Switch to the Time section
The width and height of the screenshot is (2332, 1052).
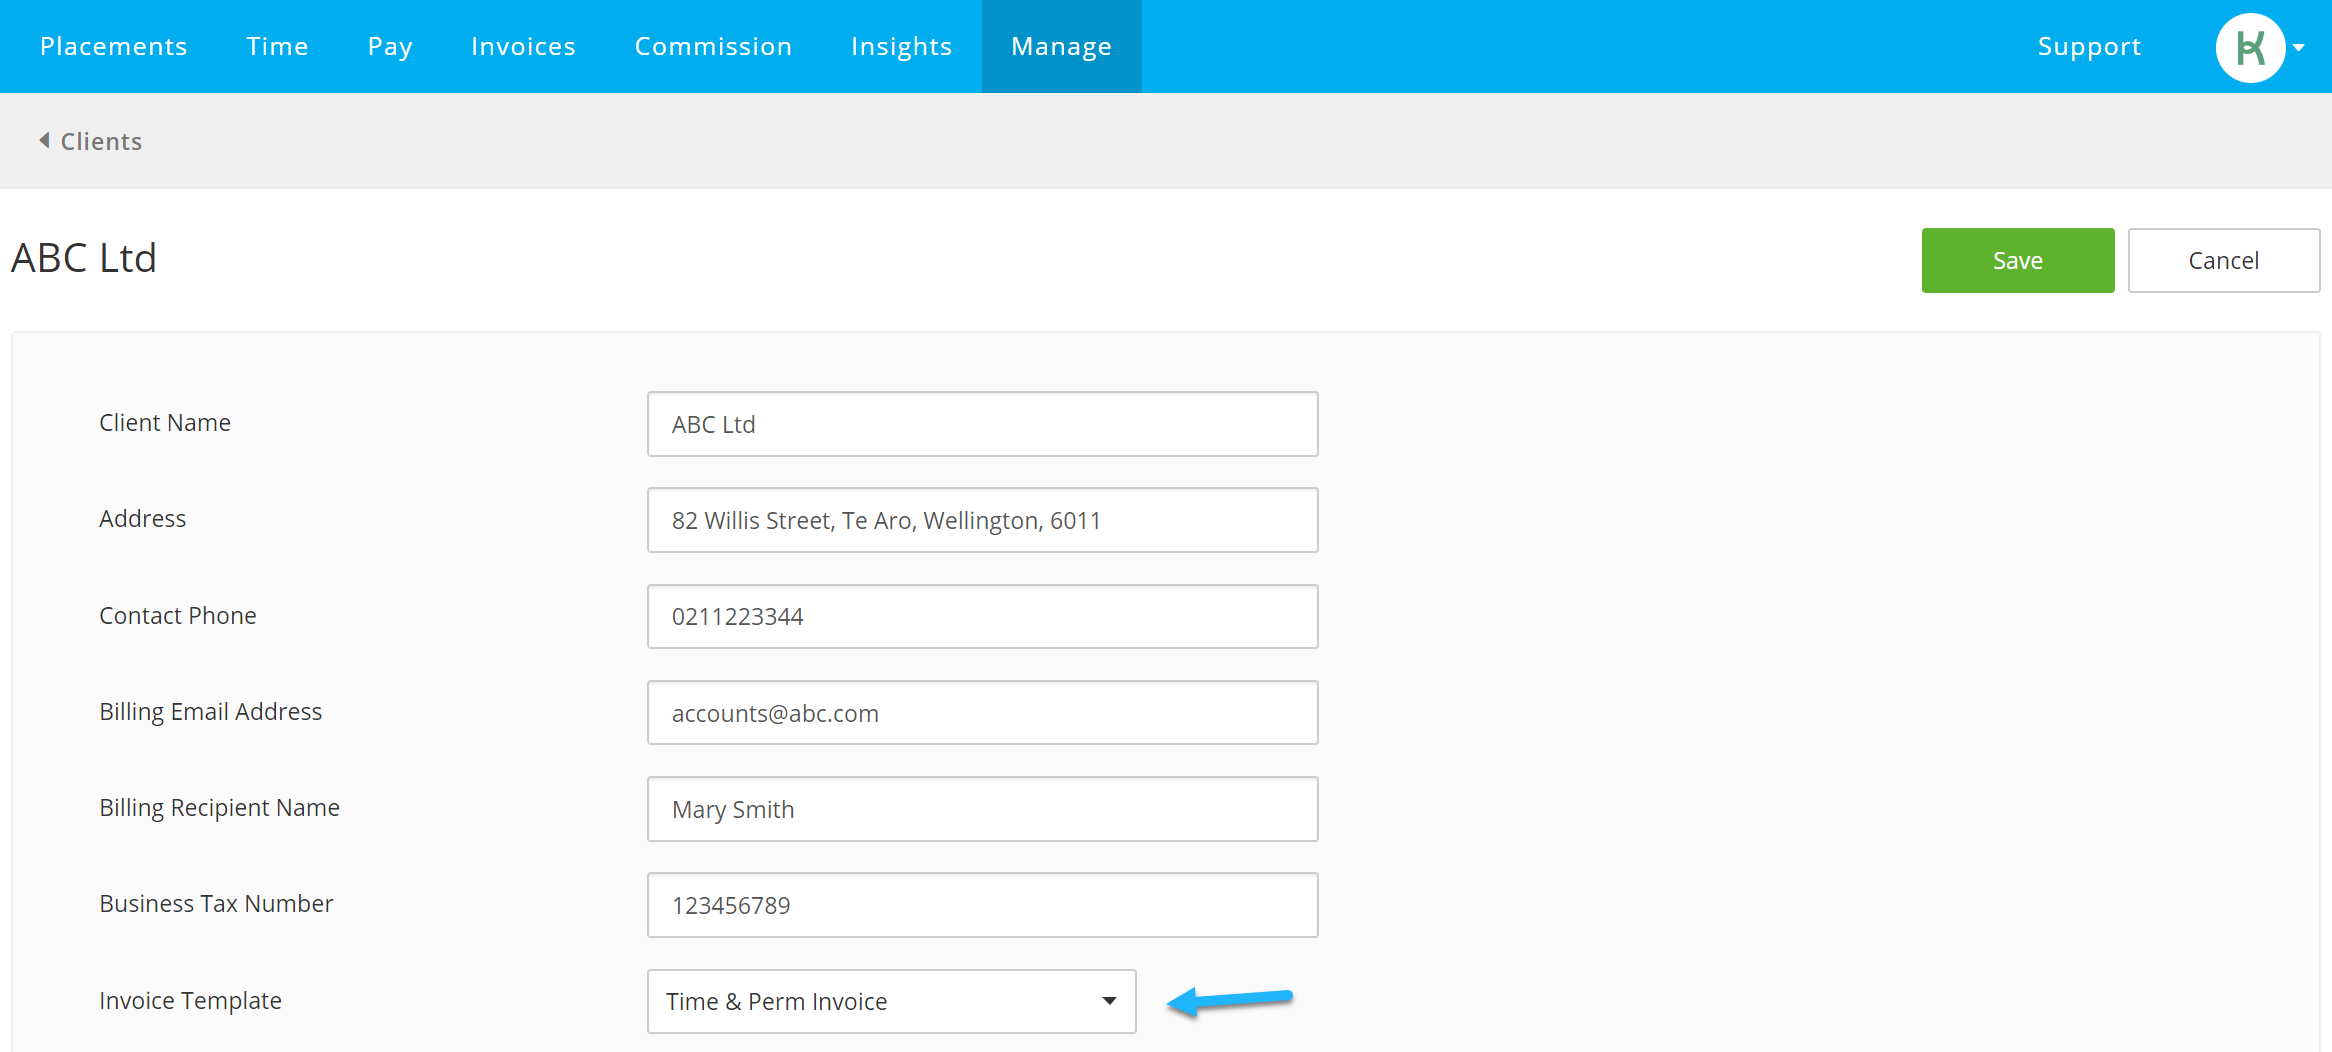(x=277, y=47)
